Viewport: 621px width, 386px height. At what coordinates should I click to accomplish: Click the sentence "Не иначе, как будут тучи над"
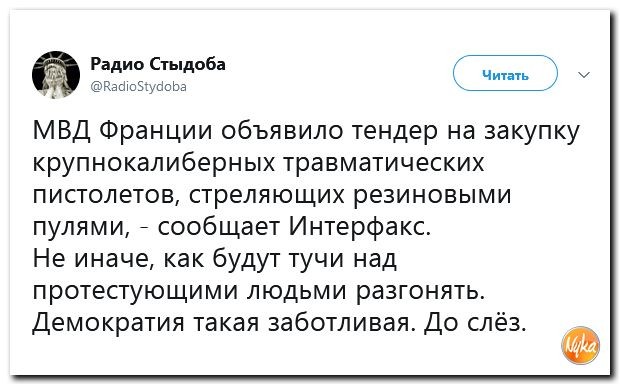215,260
